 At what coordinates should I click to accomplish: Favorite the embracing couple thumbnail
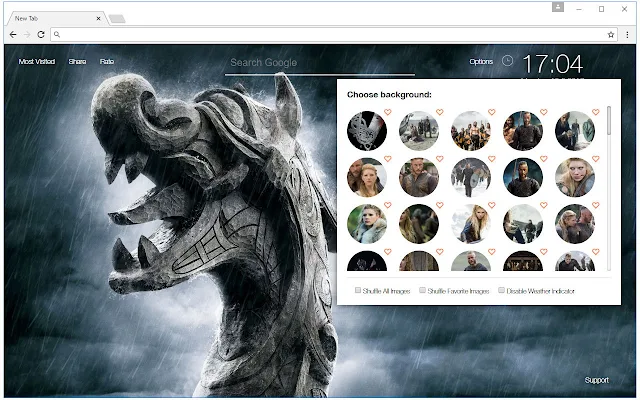[x=596, y=205]
